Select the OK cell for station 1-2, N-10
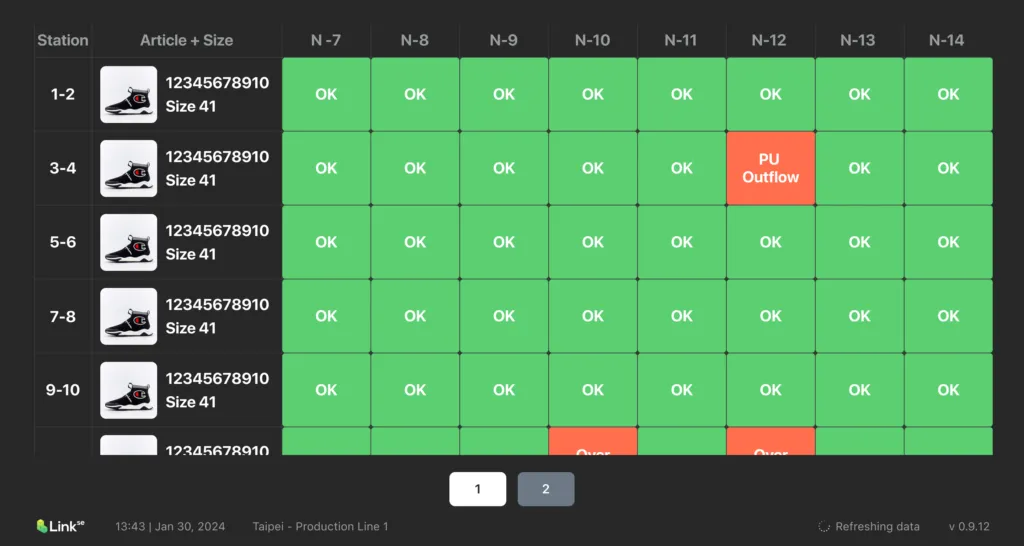 click(593, 94)
